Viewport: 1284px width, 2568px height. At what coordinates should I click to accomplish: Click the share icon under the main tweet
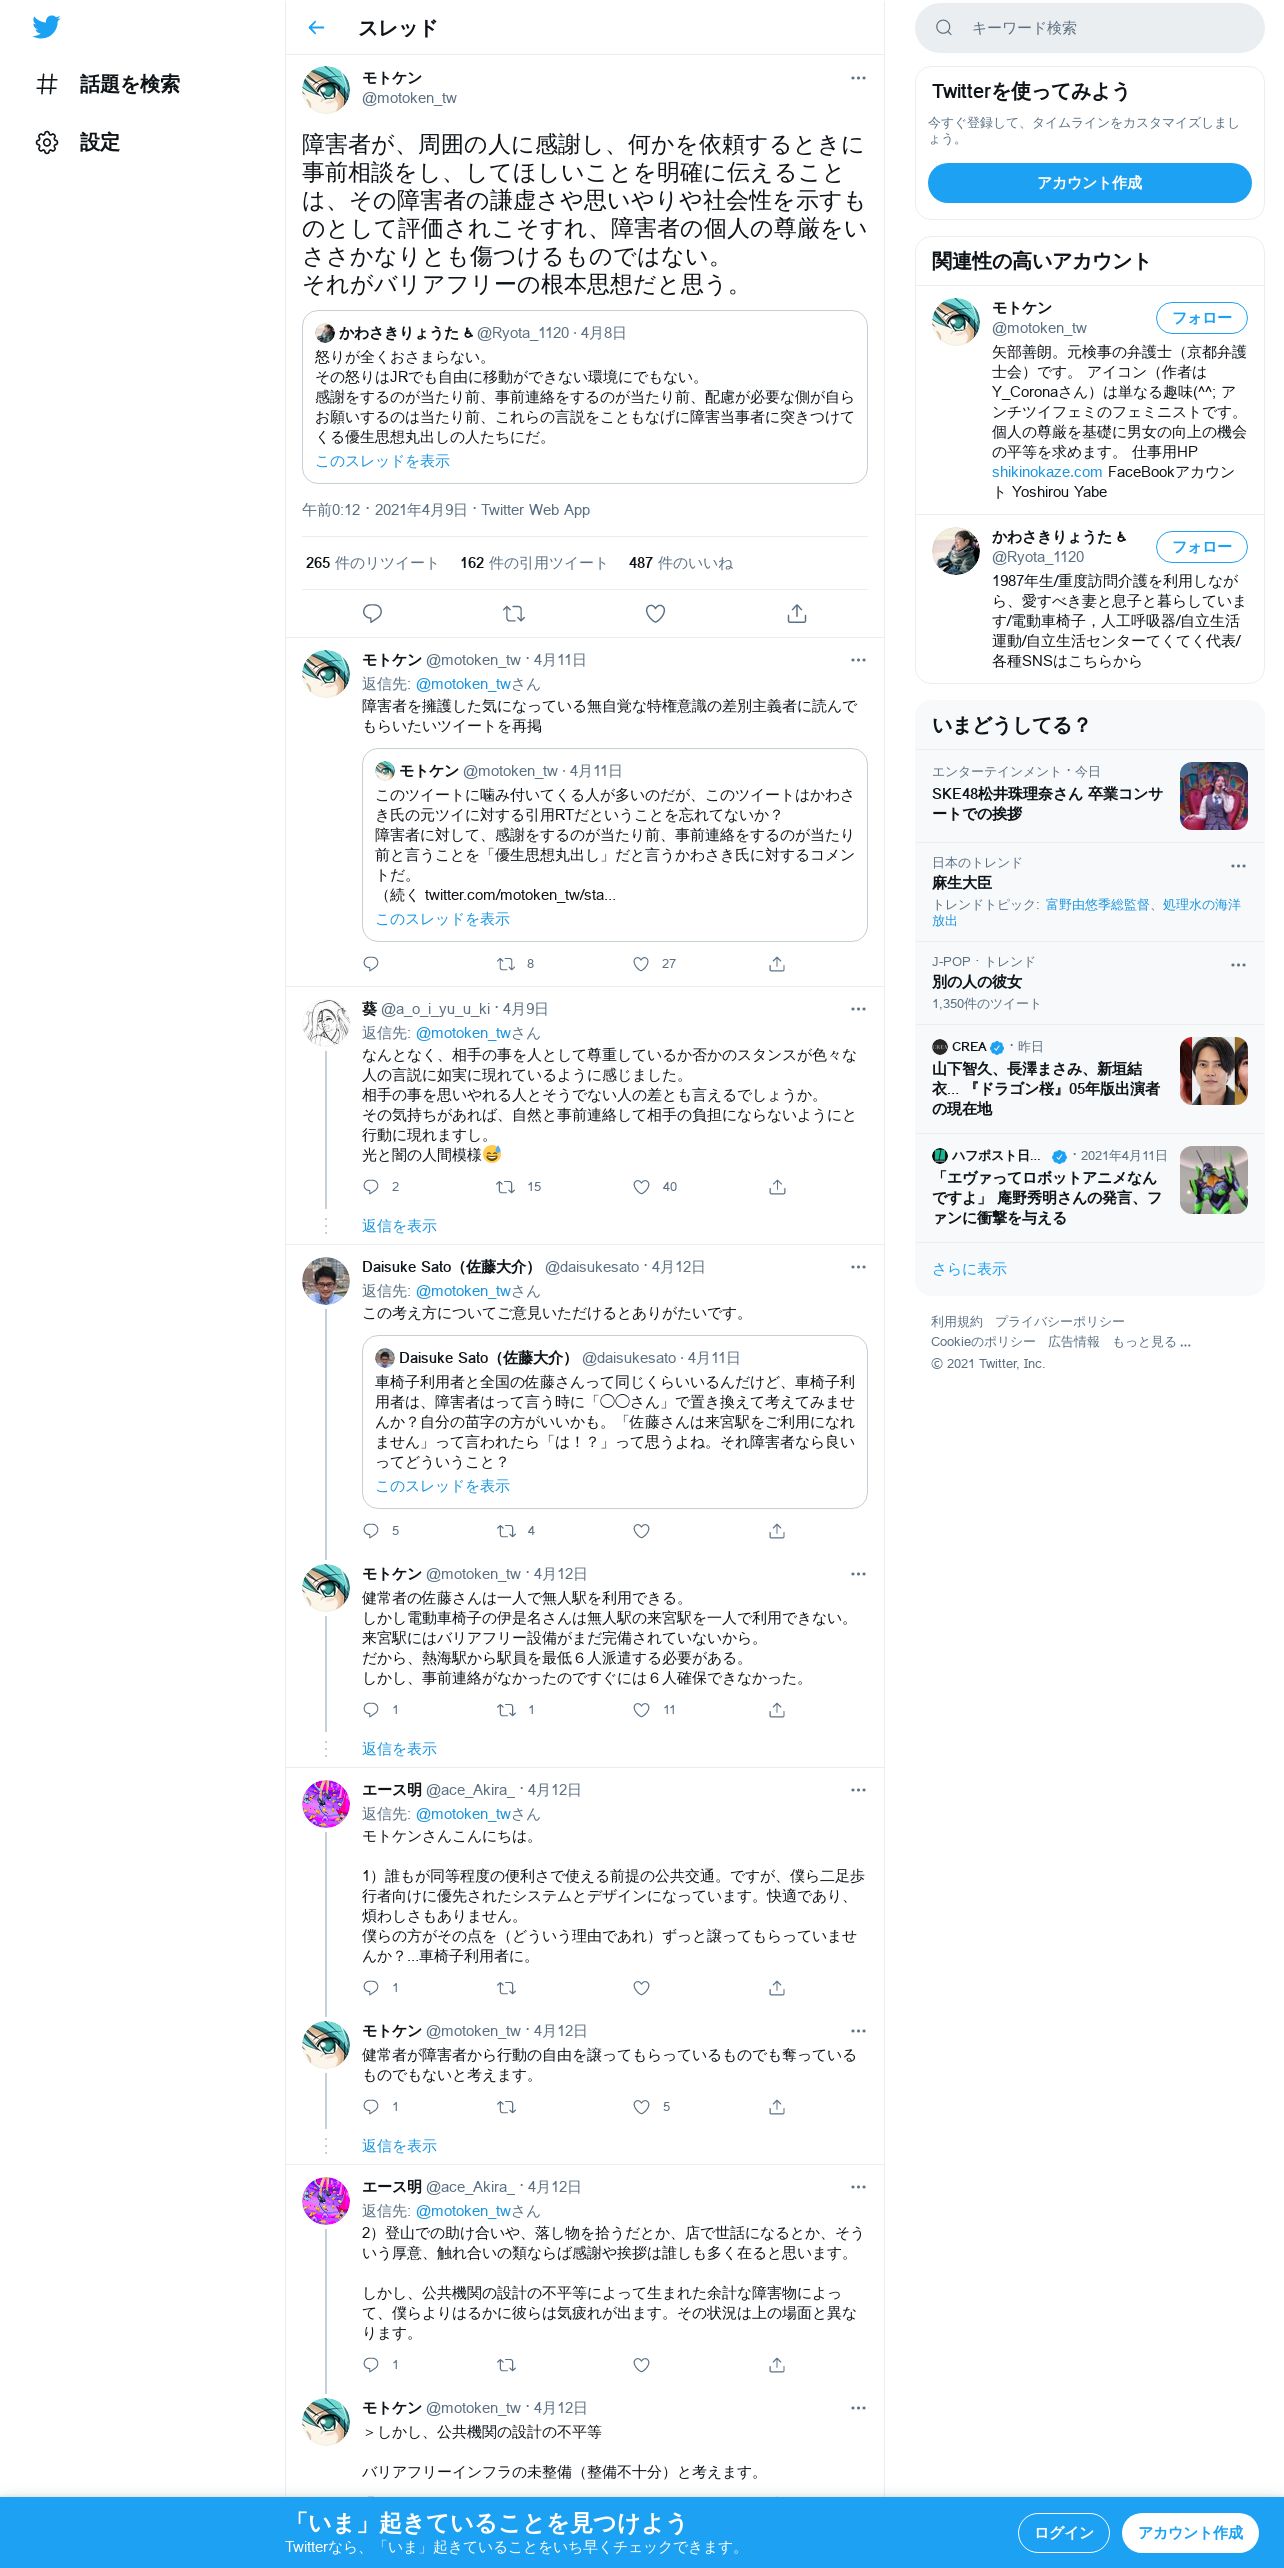[x=797, y=613]
